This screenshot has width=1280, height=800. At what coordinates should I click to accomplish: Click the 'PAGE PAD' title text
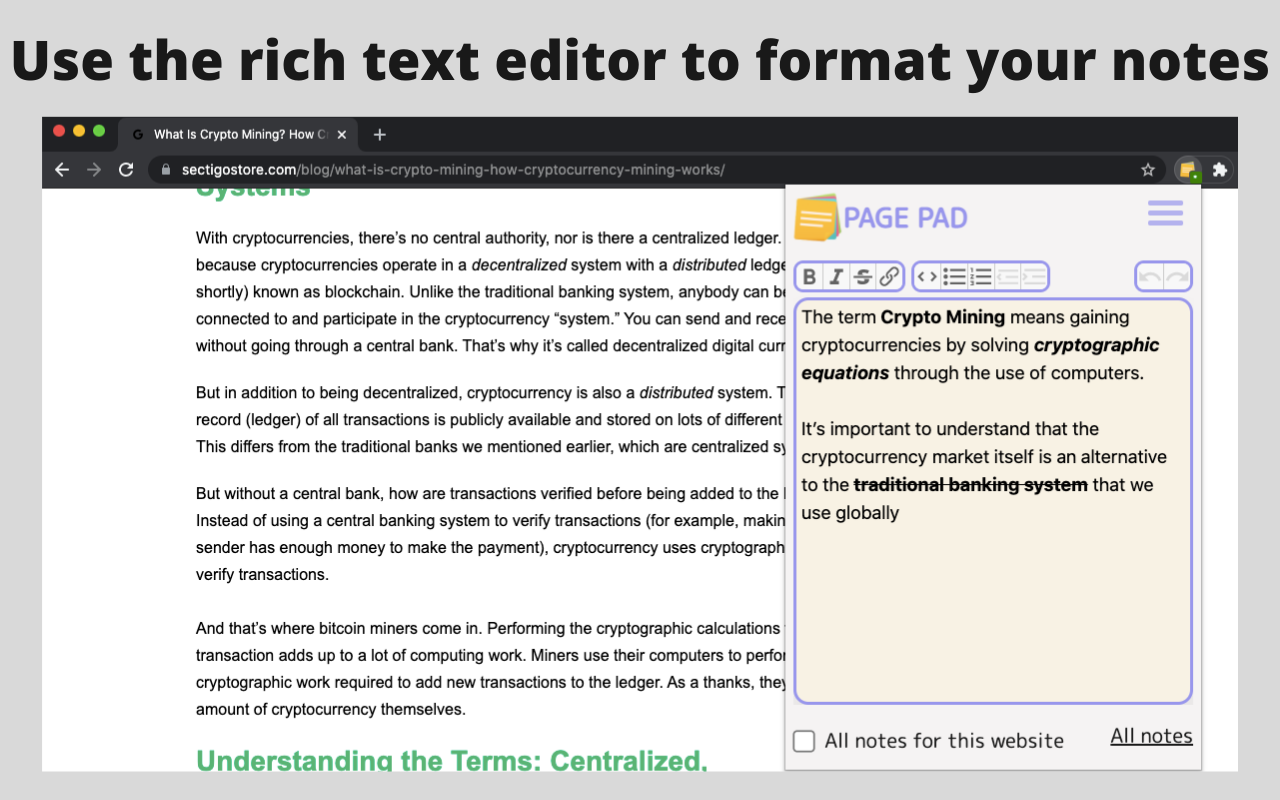click(905, 218)
